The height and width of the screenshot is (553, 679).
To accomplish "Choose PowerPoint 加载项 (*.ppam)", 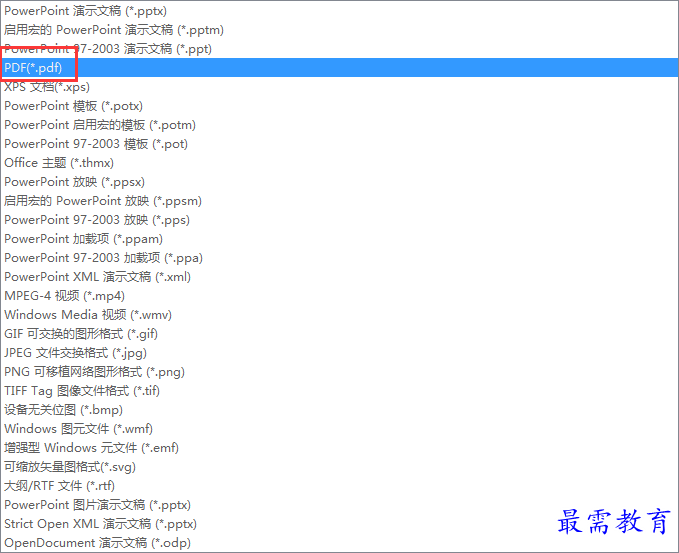I will pos(339,239).
